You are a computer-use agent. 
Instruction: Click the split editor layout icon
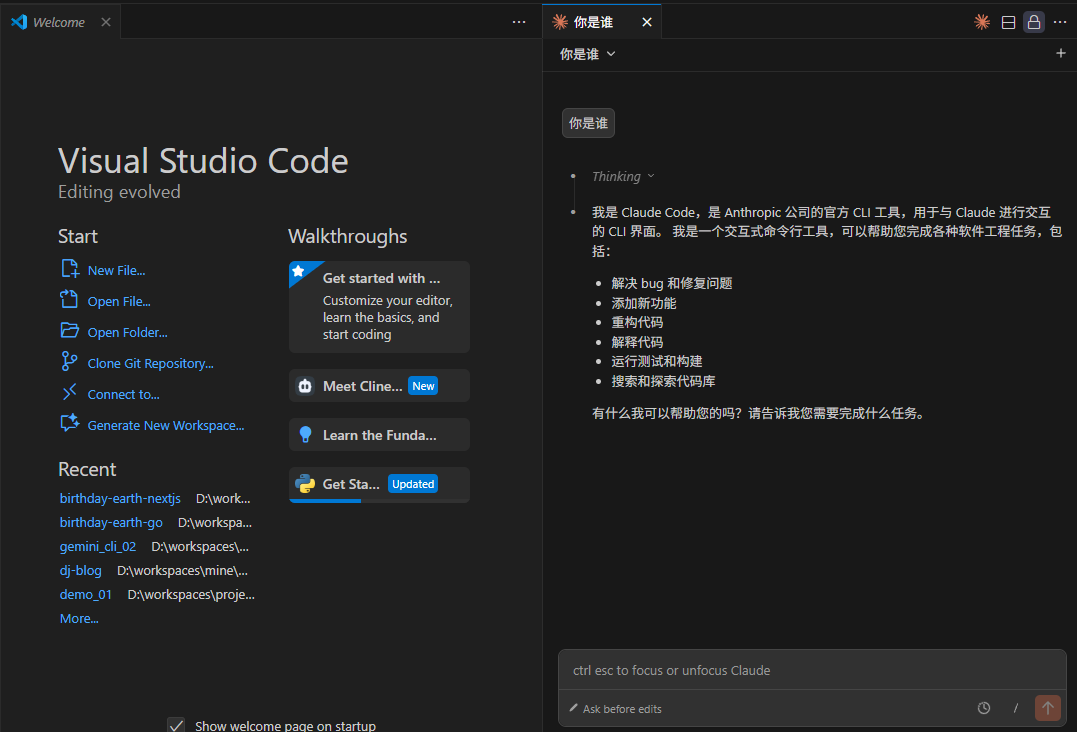1008,22
